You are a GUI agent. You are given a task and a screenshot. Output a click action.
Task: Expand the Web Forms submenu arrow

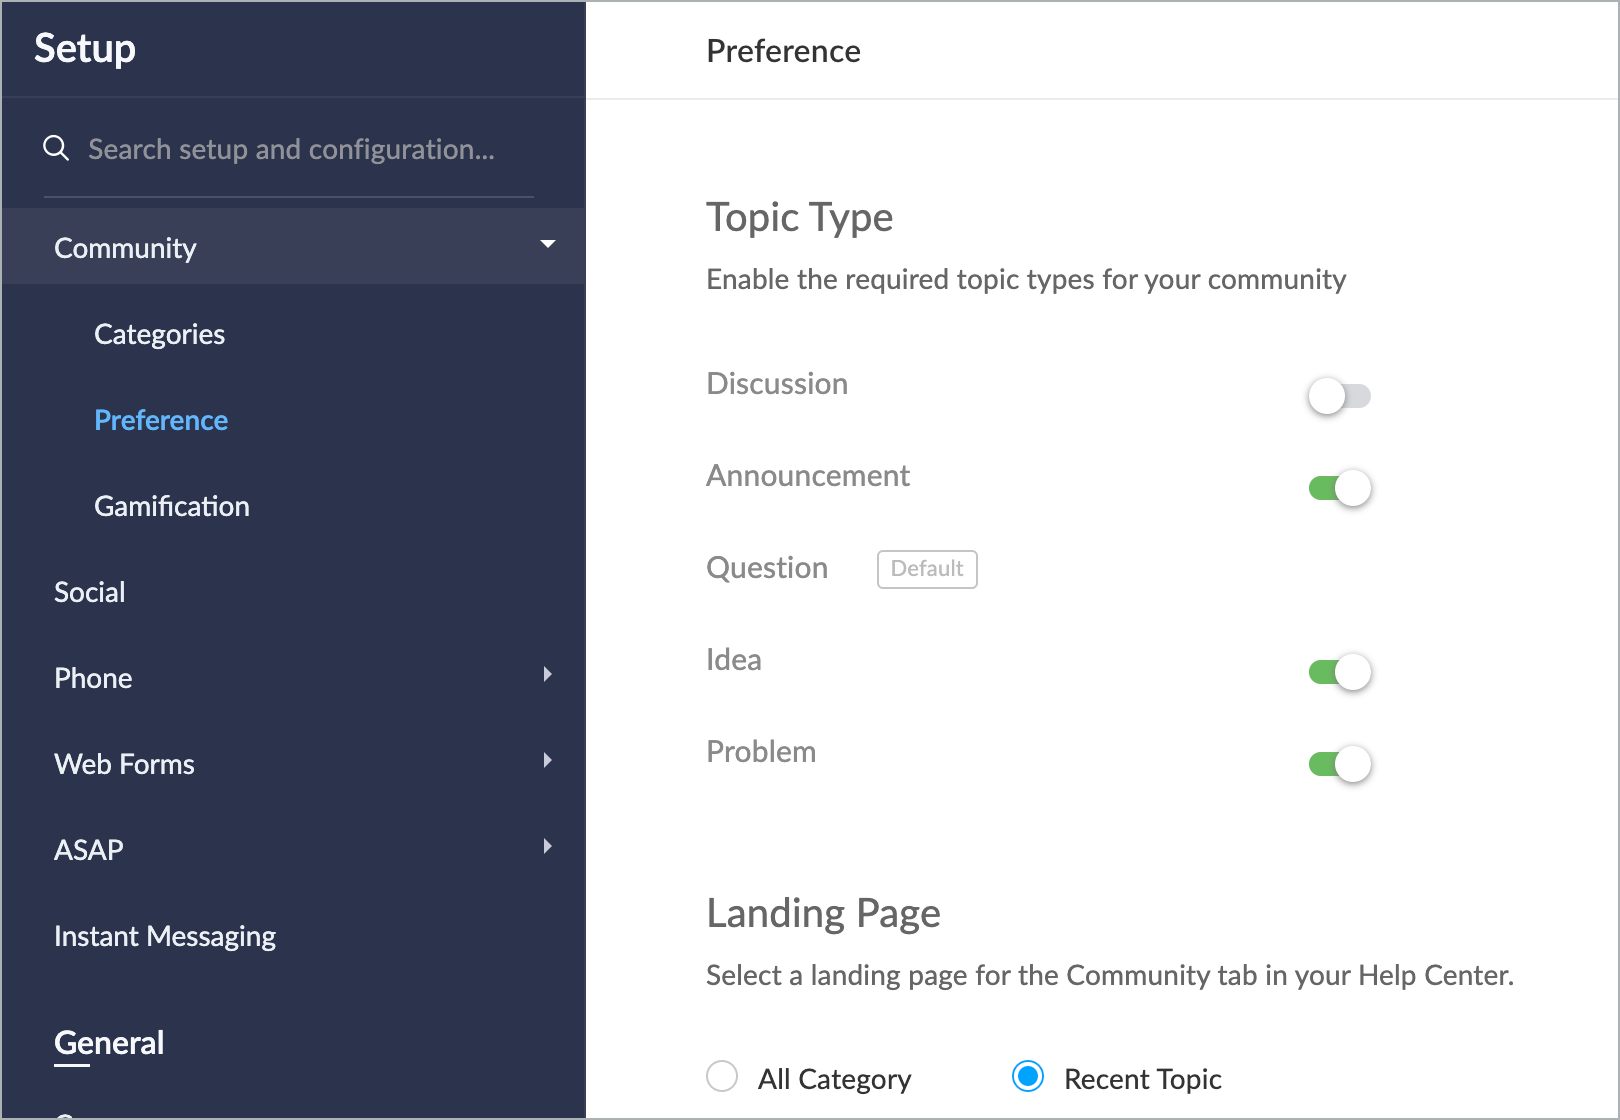tap(547, 761)
